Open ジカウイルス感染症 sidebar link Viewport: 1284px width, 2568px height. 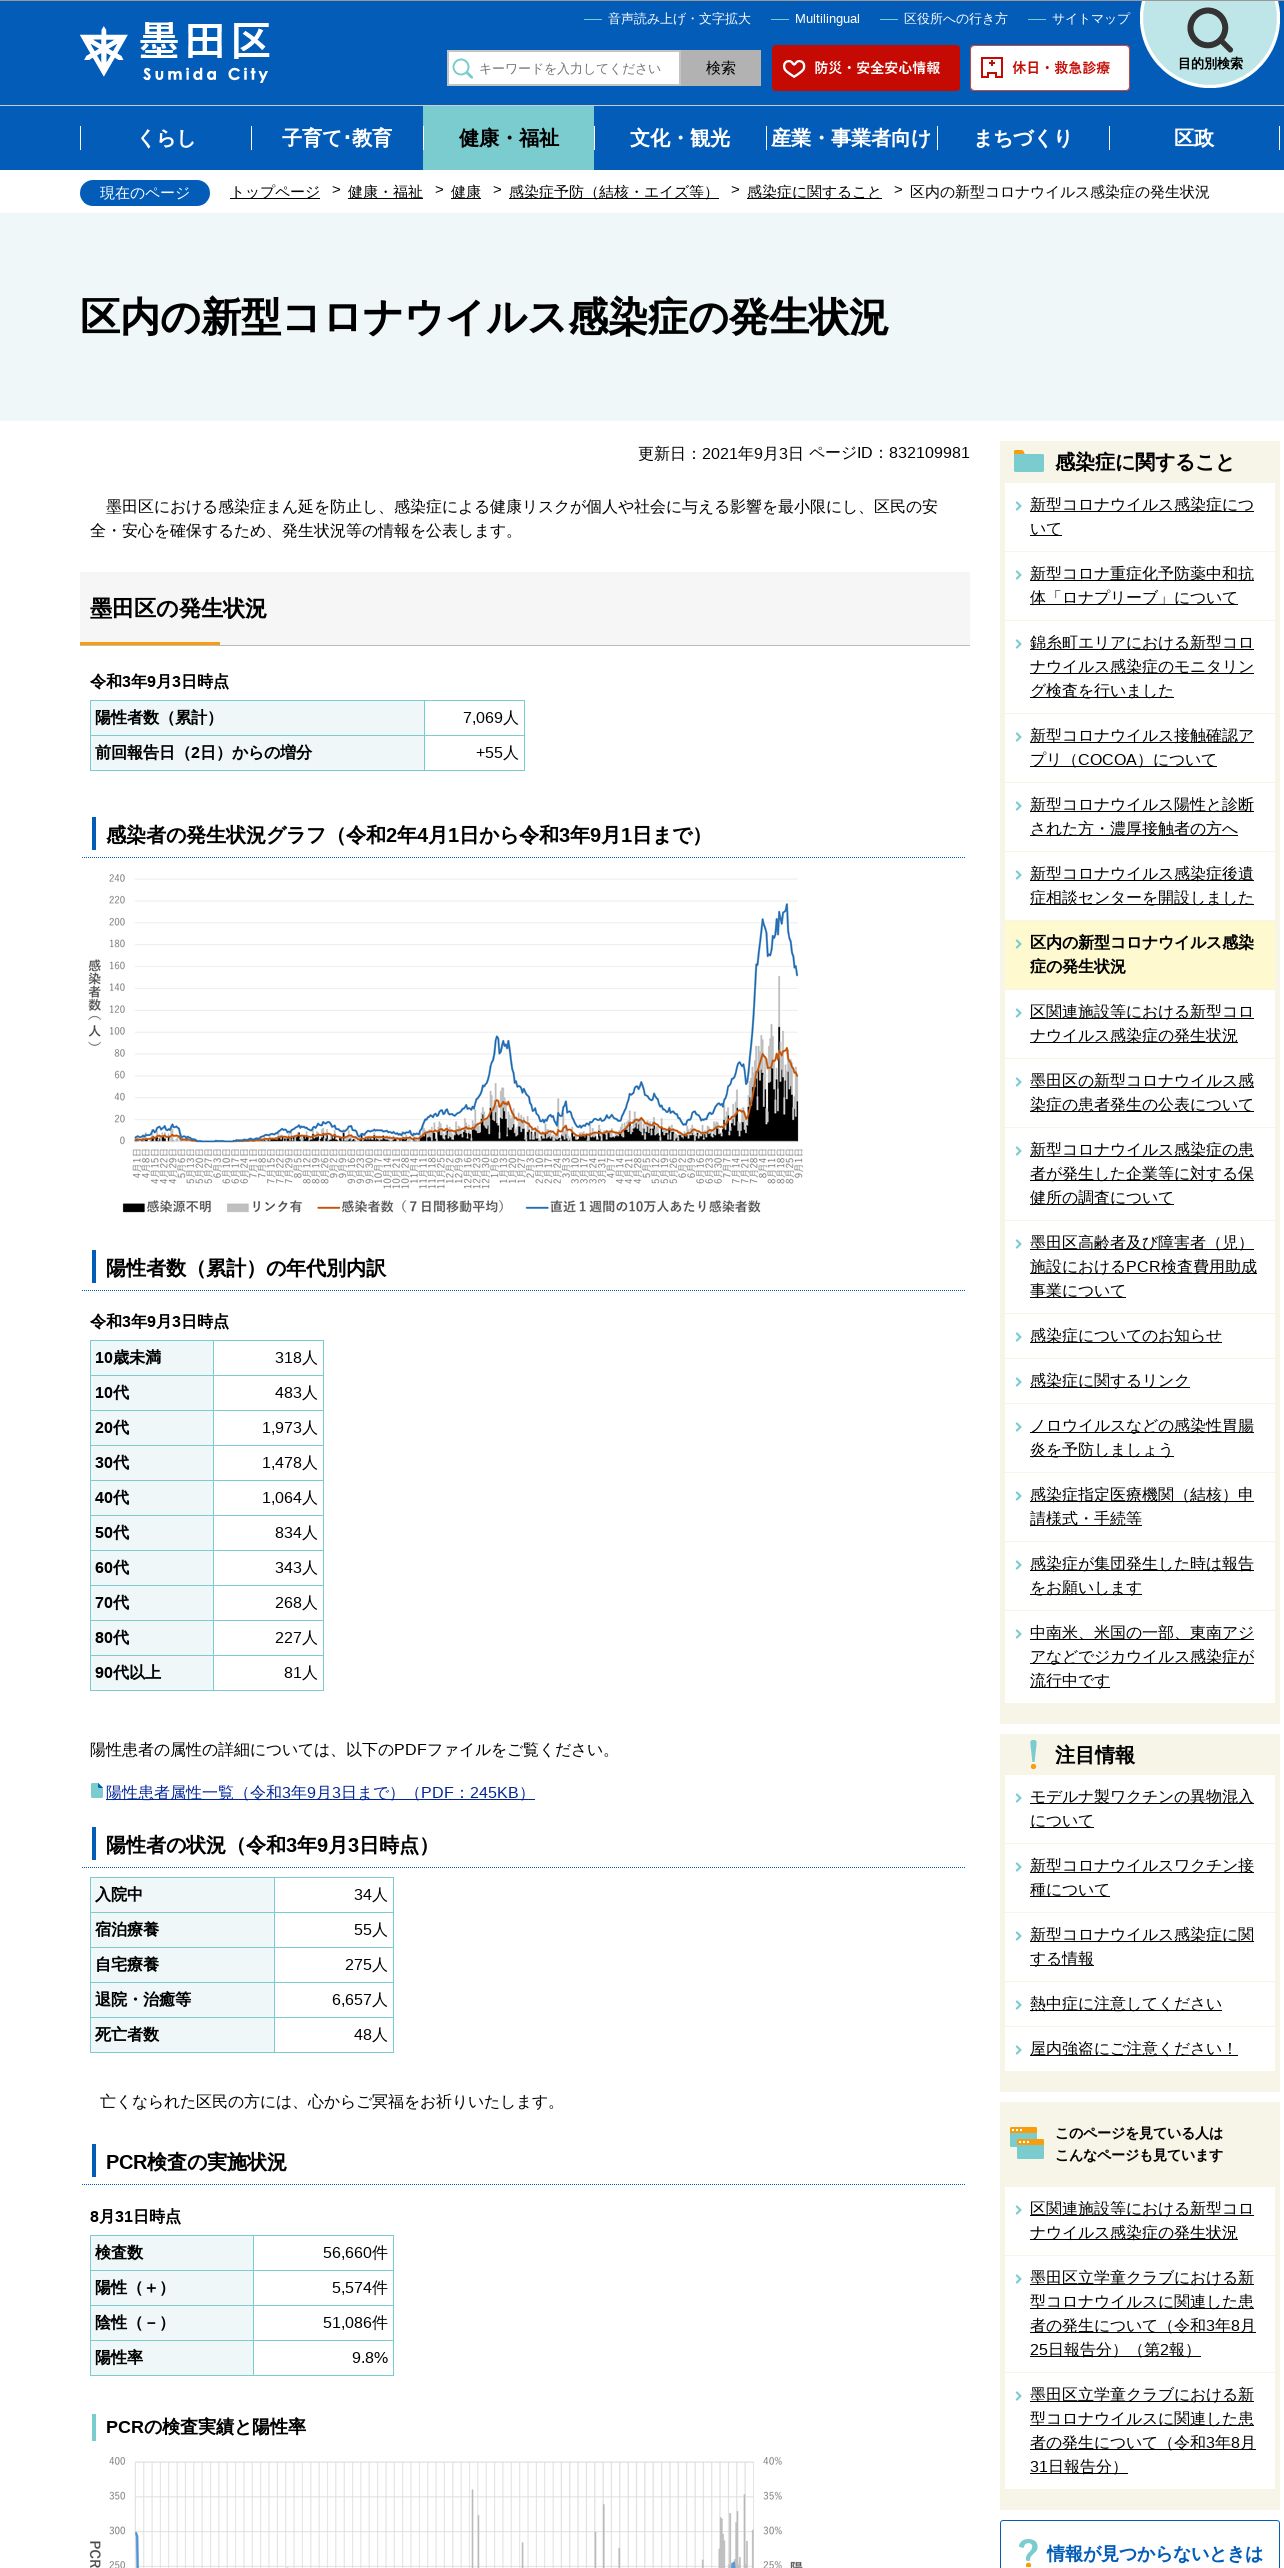tap(1141, 1656)
